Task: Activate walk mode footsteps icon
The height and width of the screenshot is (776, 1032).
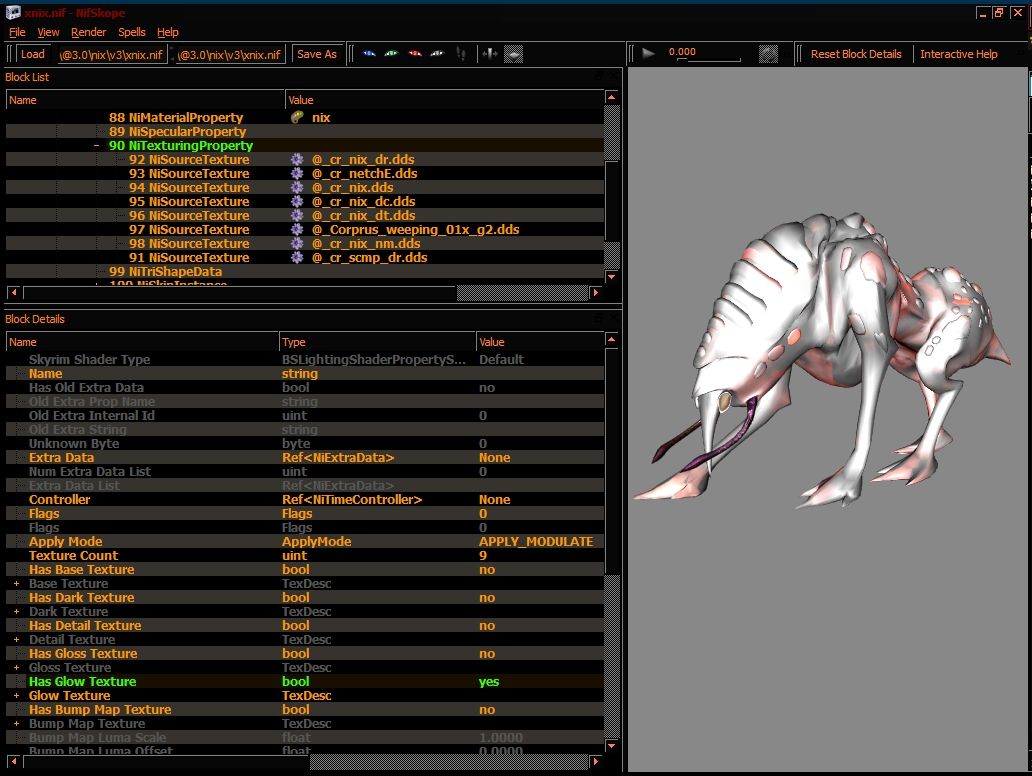Action: pos(461,54)
